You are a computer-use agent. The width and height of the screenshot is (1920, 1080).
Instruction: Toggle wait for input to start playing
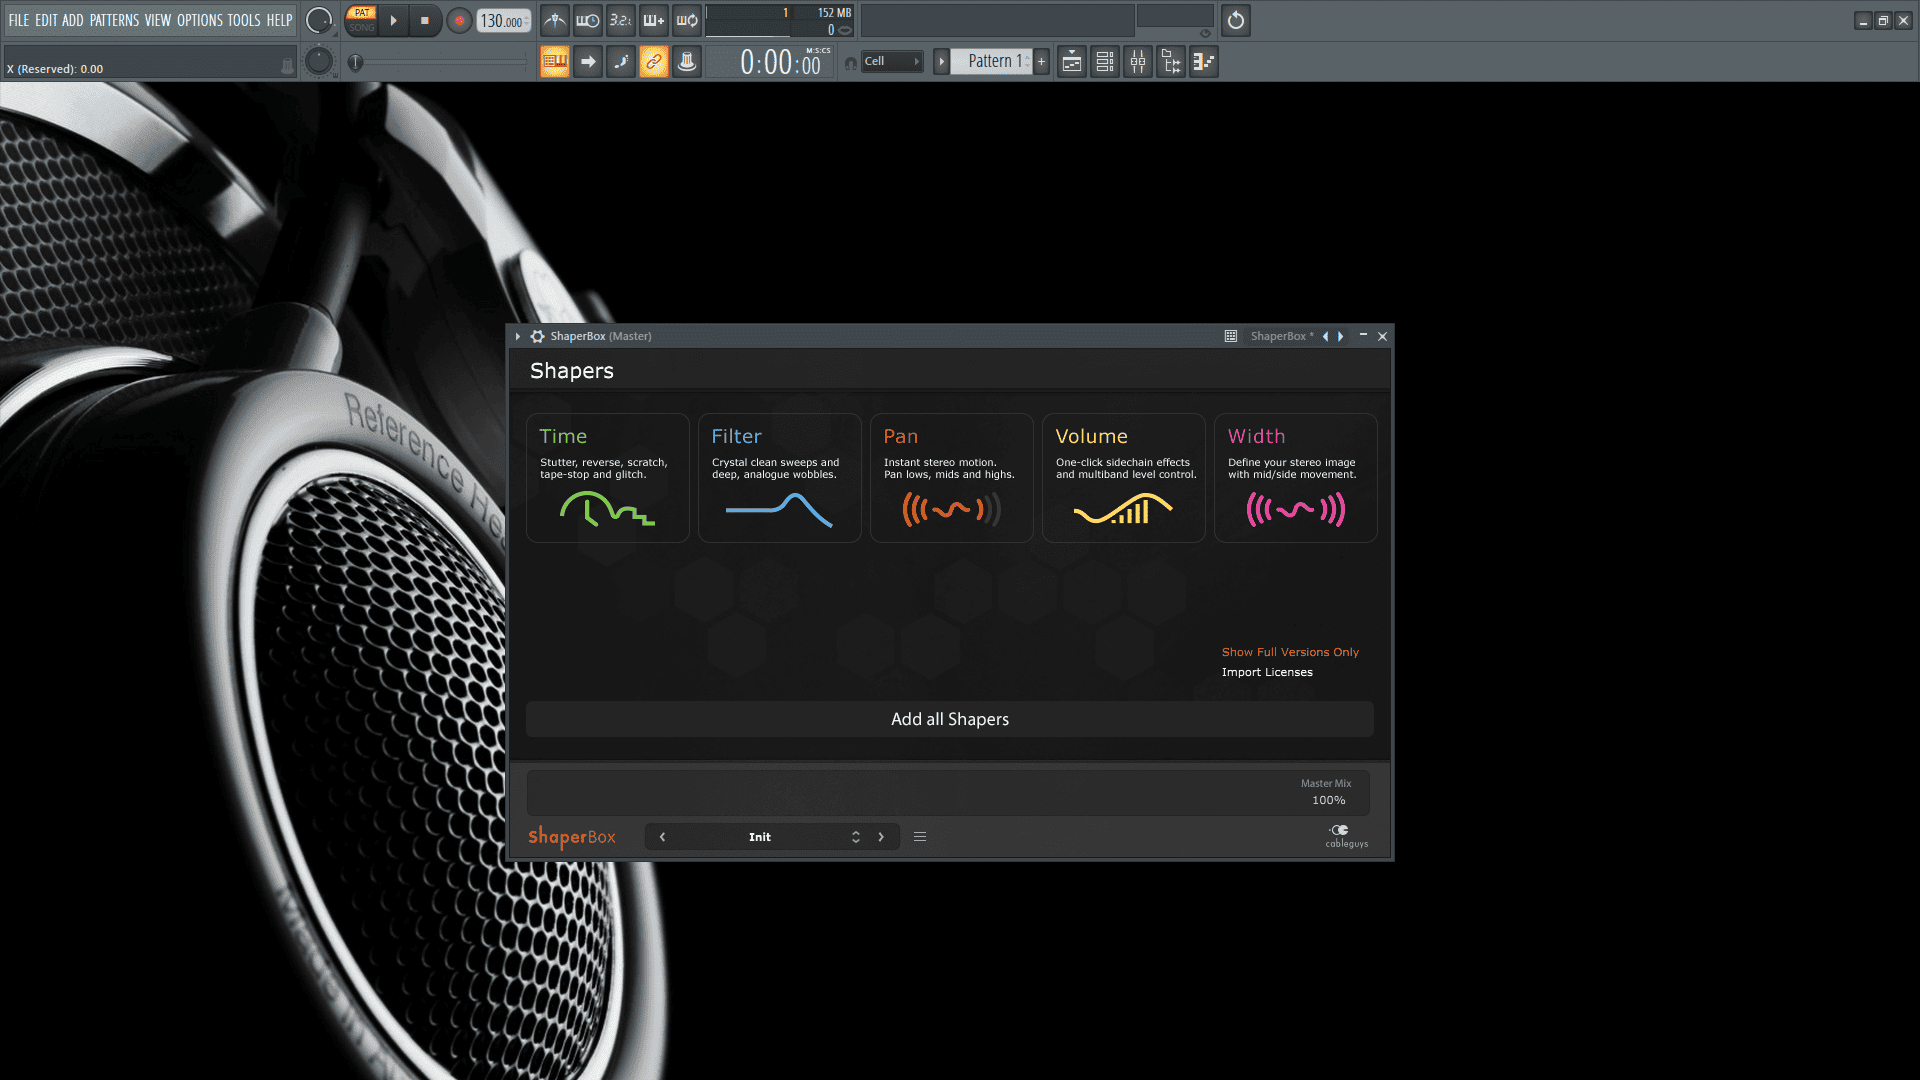tap(588, 21)
